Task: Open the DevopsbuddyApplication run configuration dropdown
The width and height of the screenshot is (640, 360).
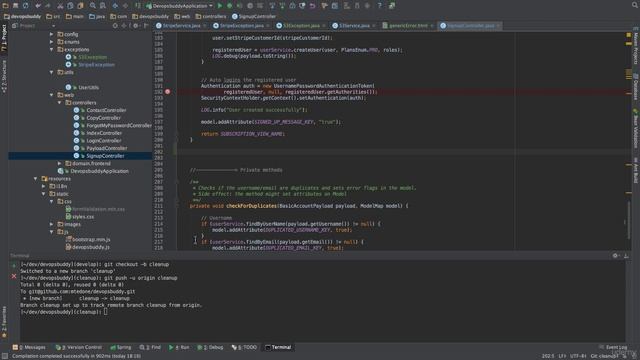Action: coord(180,6)
